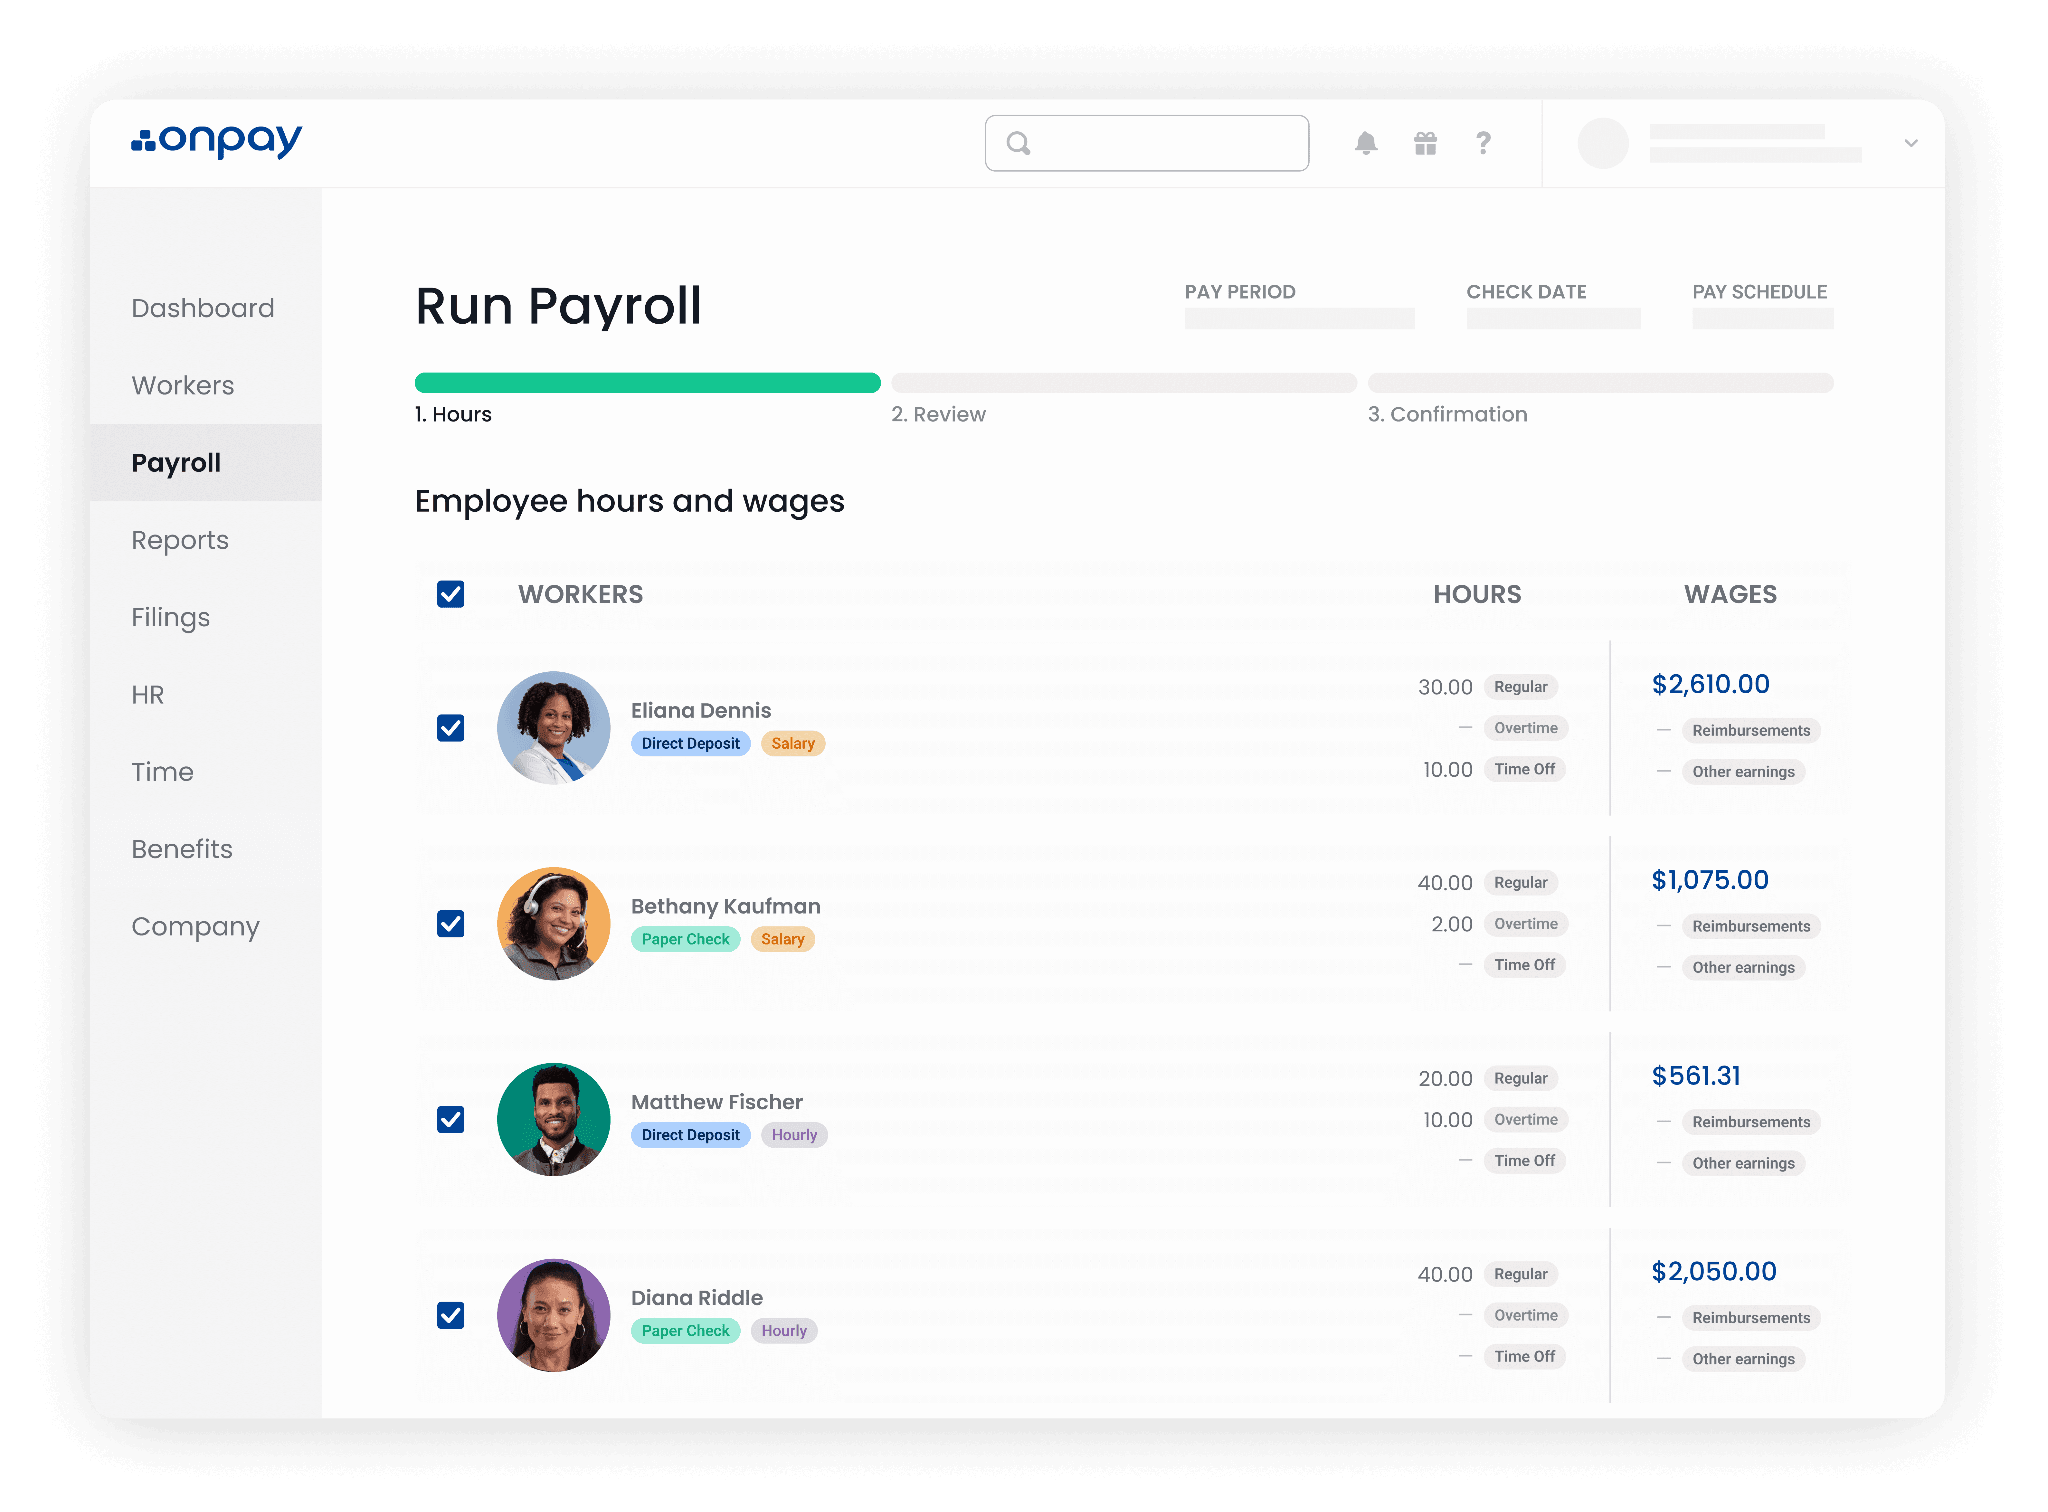Click Diana's Other earnings tag
2048x1512 pixels.
[1743, 1359]
